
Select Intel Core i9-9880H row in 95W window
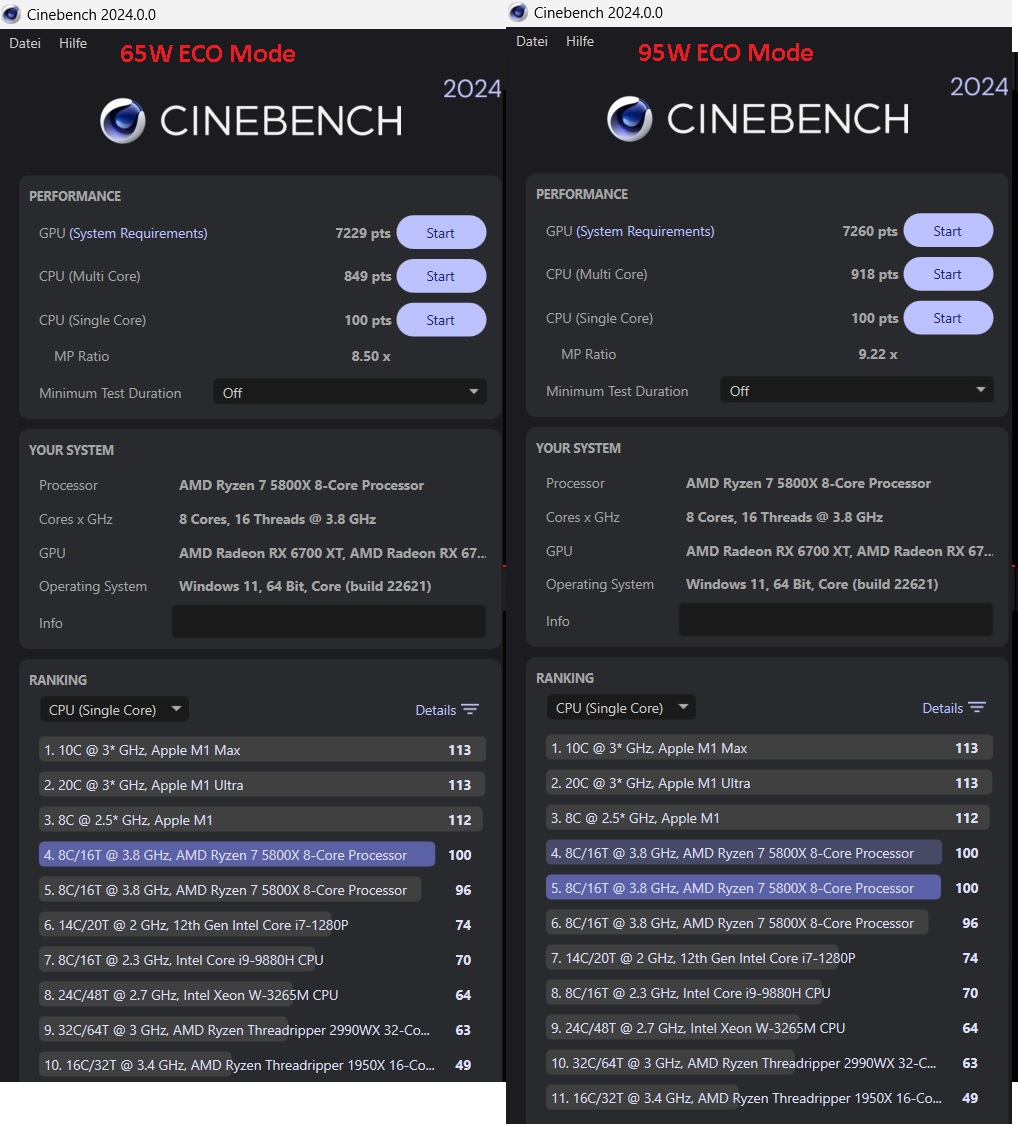(x=769, y=992)
